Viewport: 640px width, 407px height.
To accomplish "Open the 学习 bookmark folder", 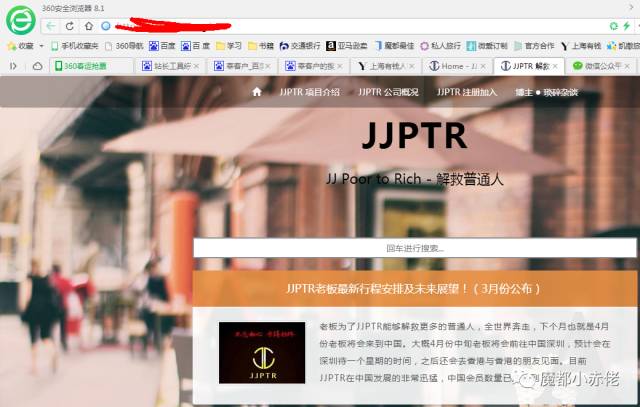I will [229, 46].
